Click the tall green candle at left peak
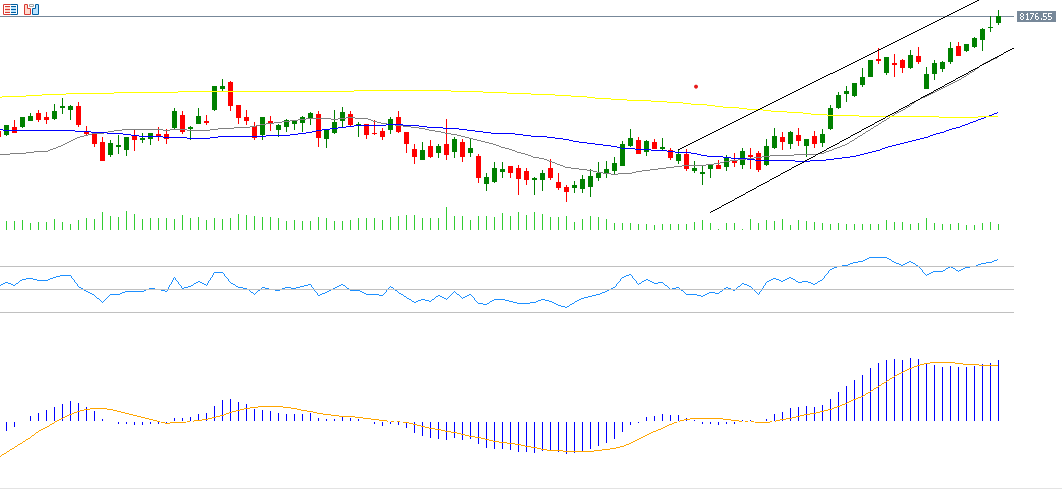The image size is (1062, 490). click(215, 98)
